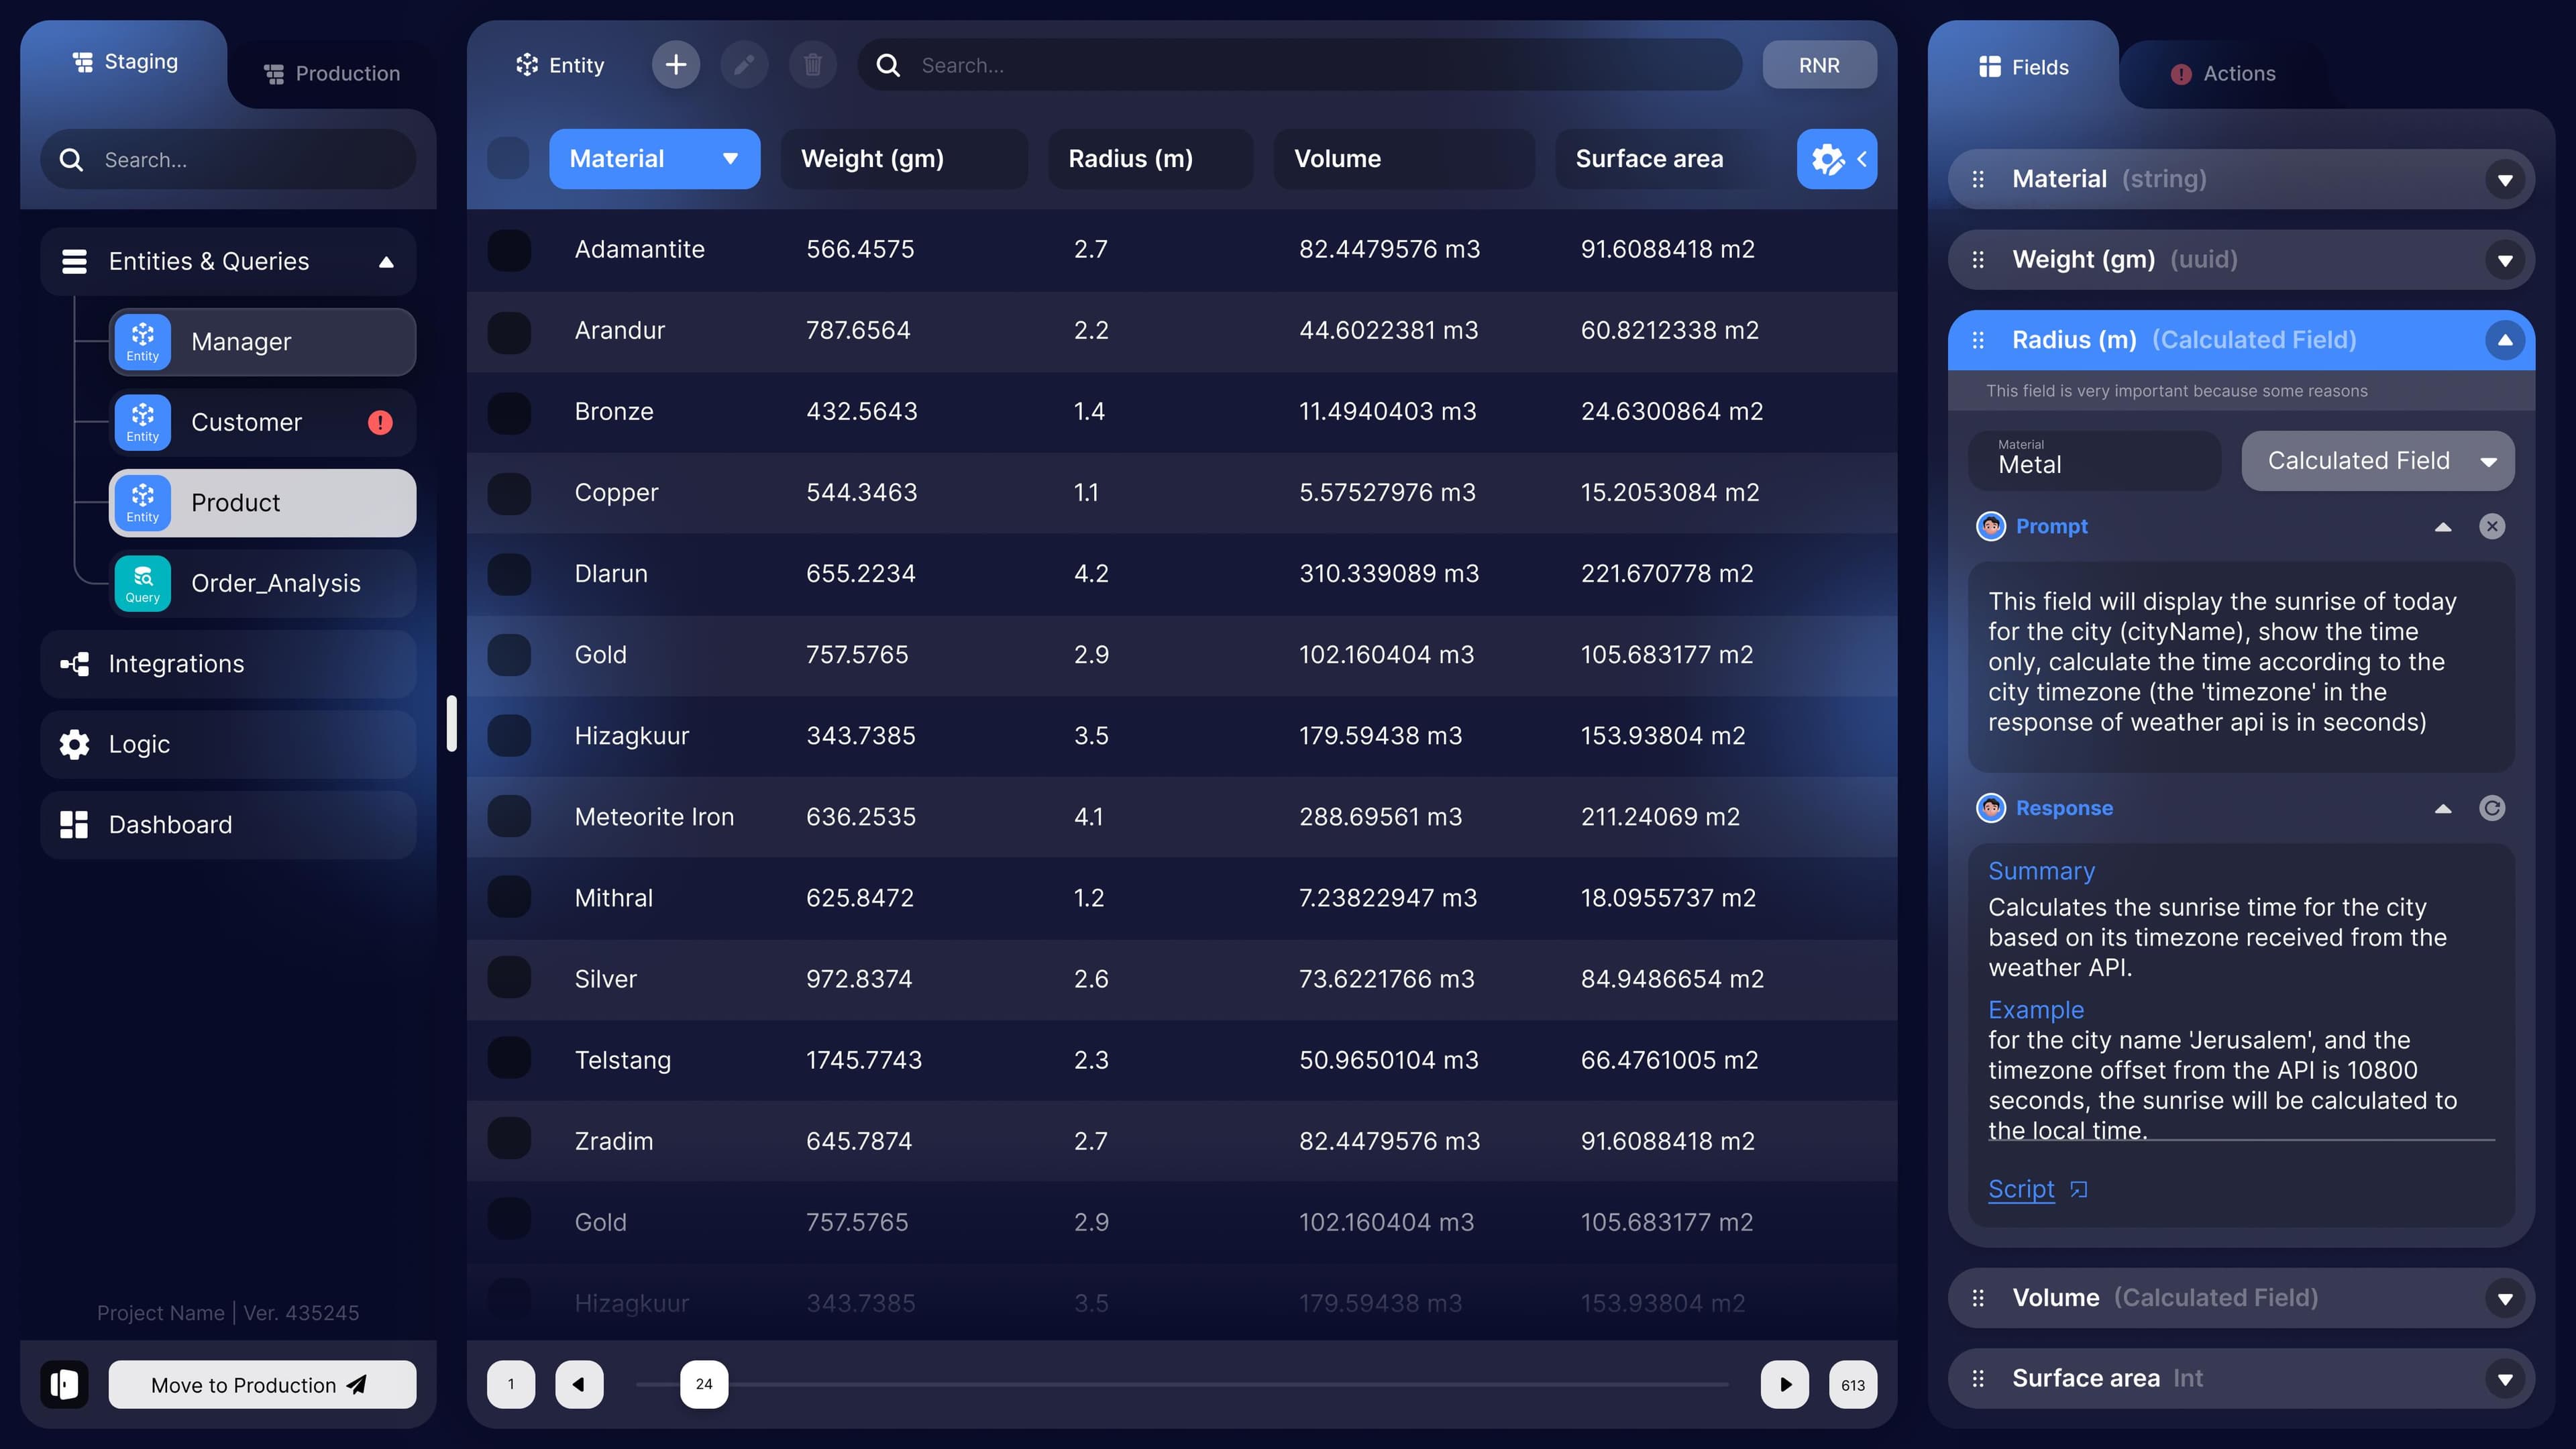2576x1449 pixels.
Task: Click the Customer error alert icon
Action: pyautogui.click(x=380, y=422)
